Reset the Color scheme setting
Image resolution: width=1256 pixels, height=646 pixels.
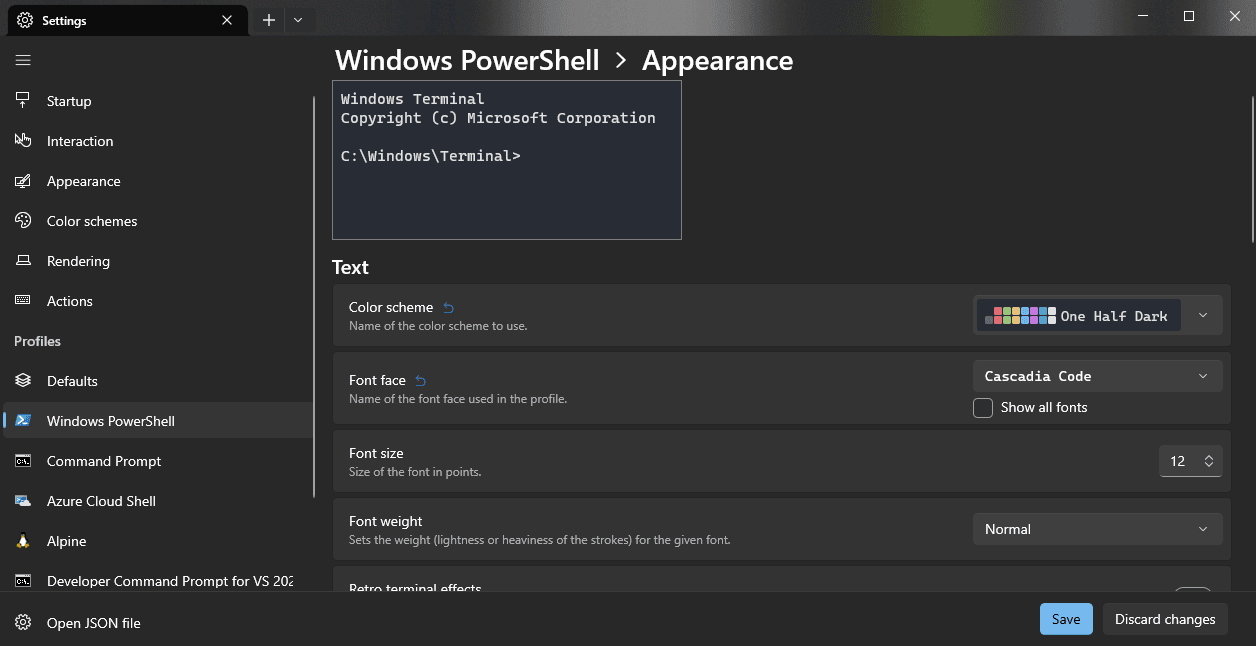pos(447,307)
